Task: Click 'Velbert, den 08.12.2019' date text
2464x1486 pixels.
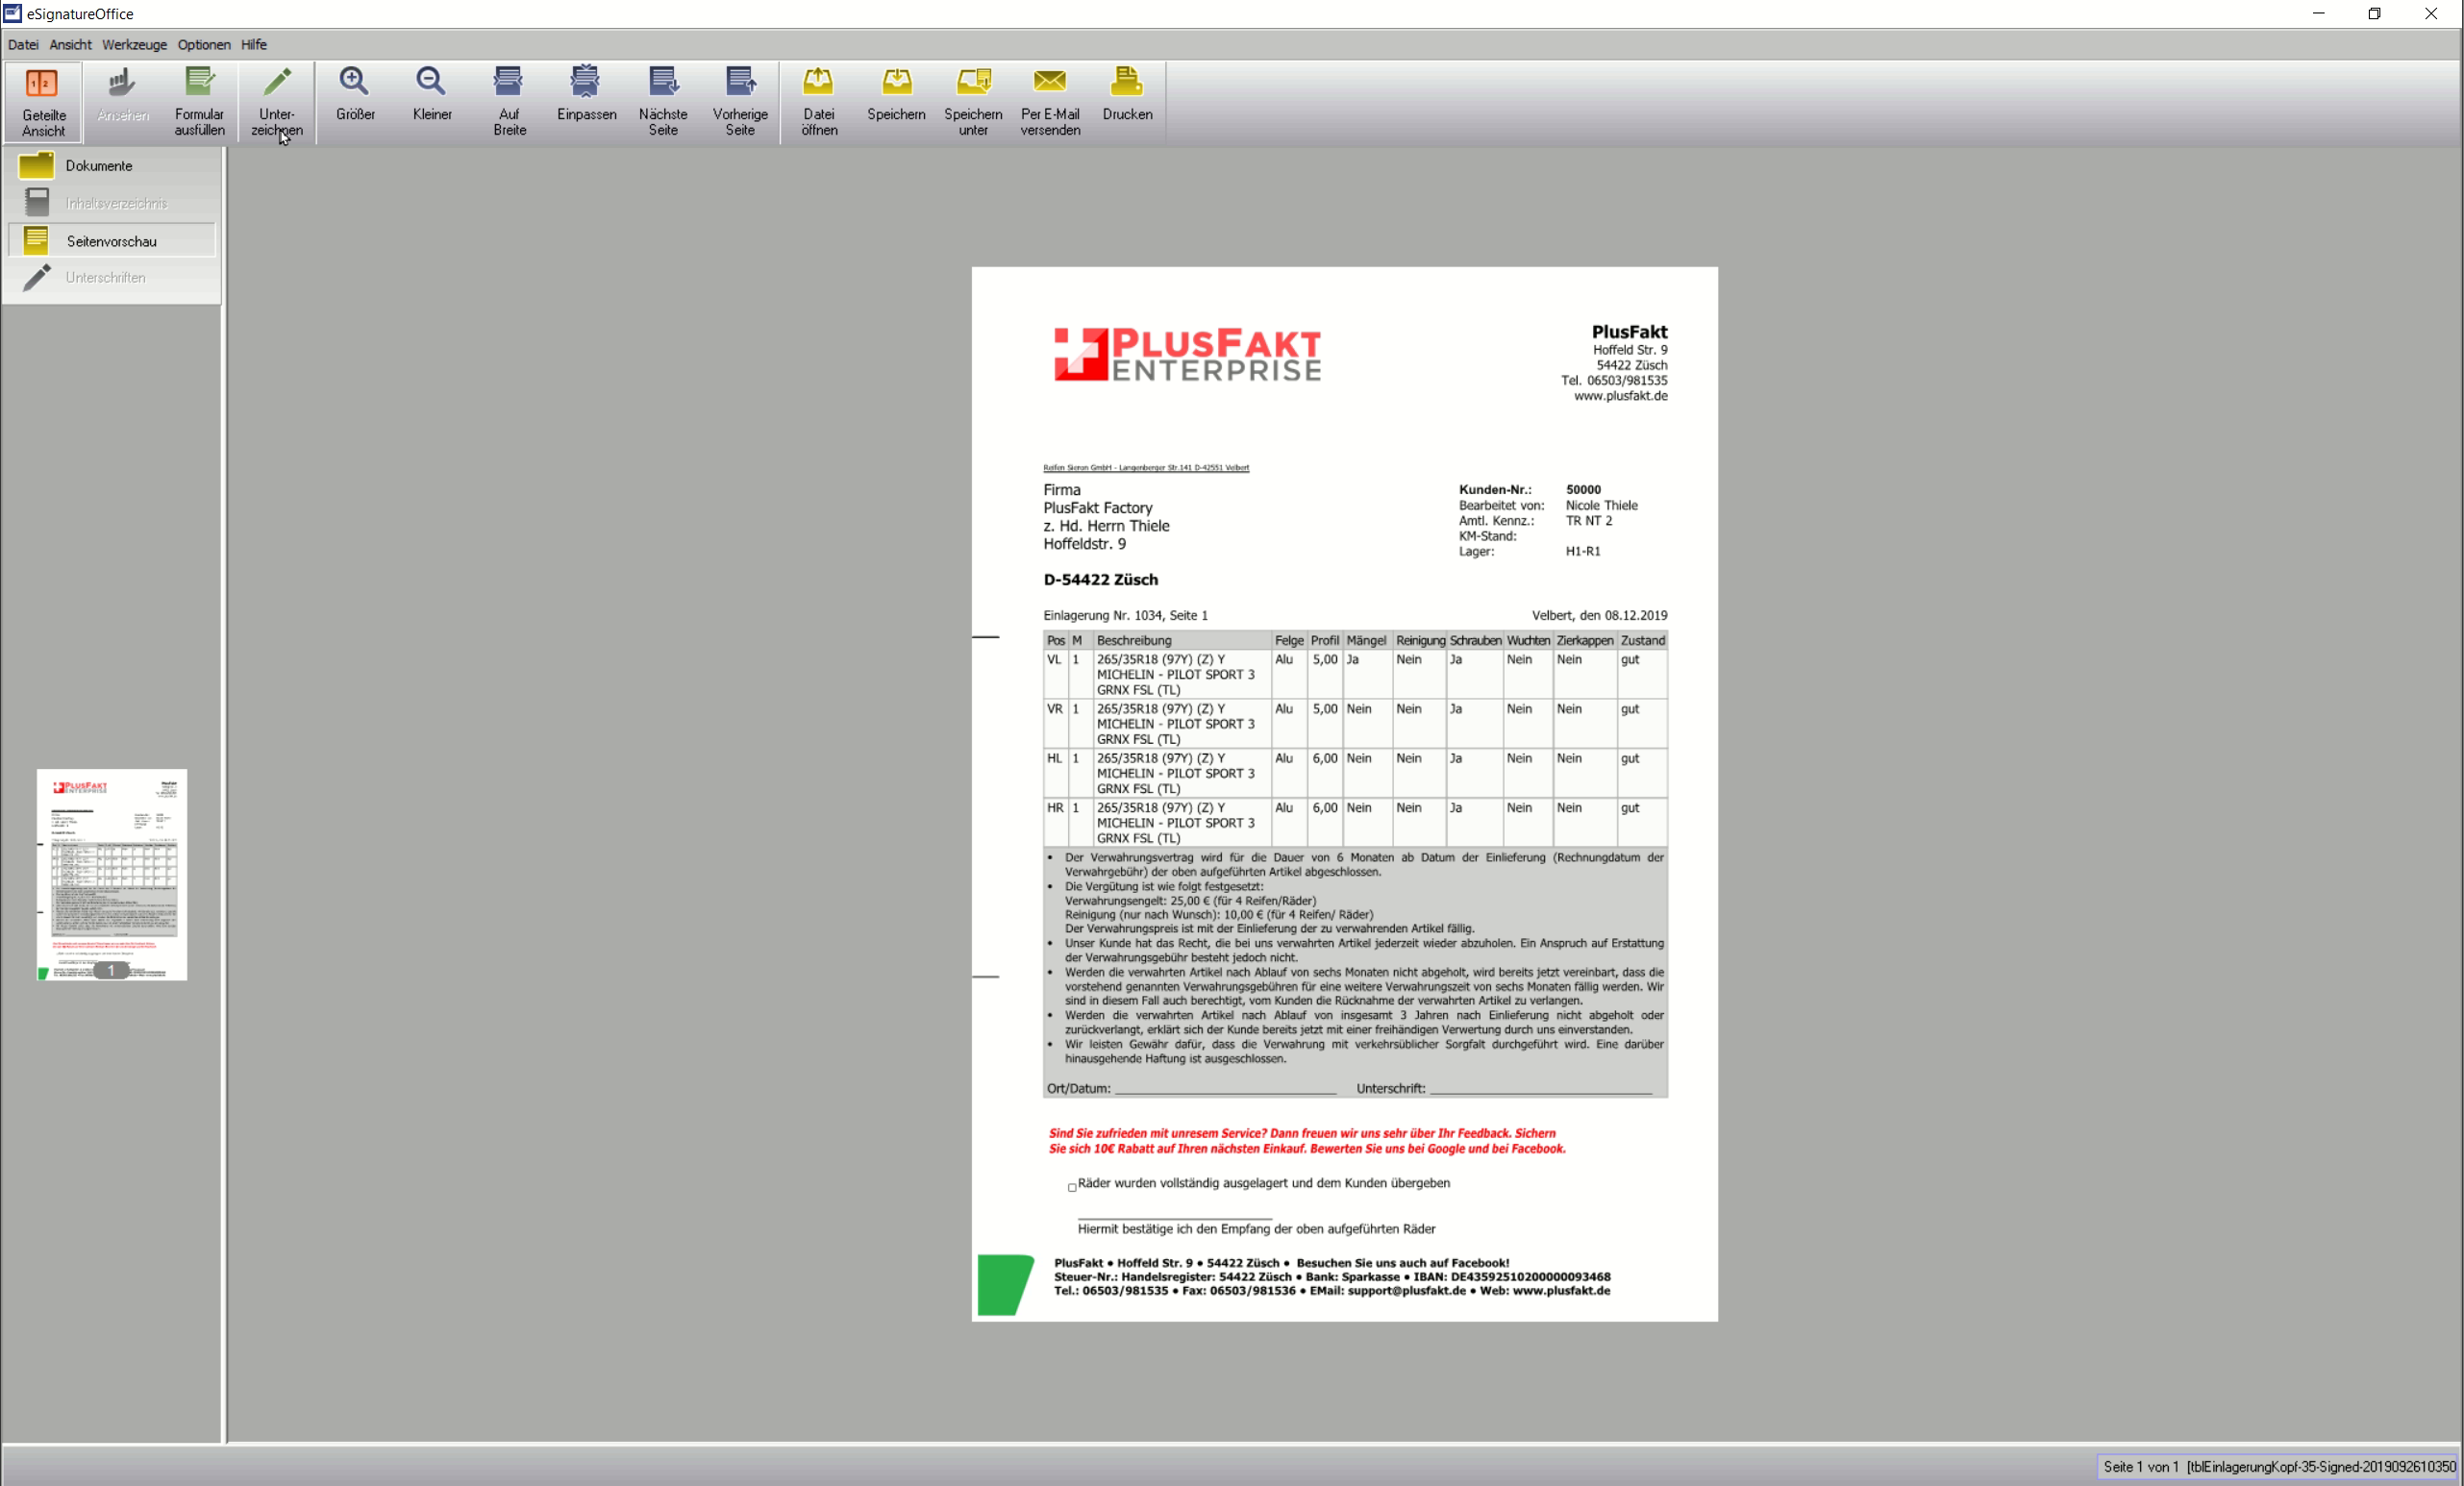Action: point(1599,616)
